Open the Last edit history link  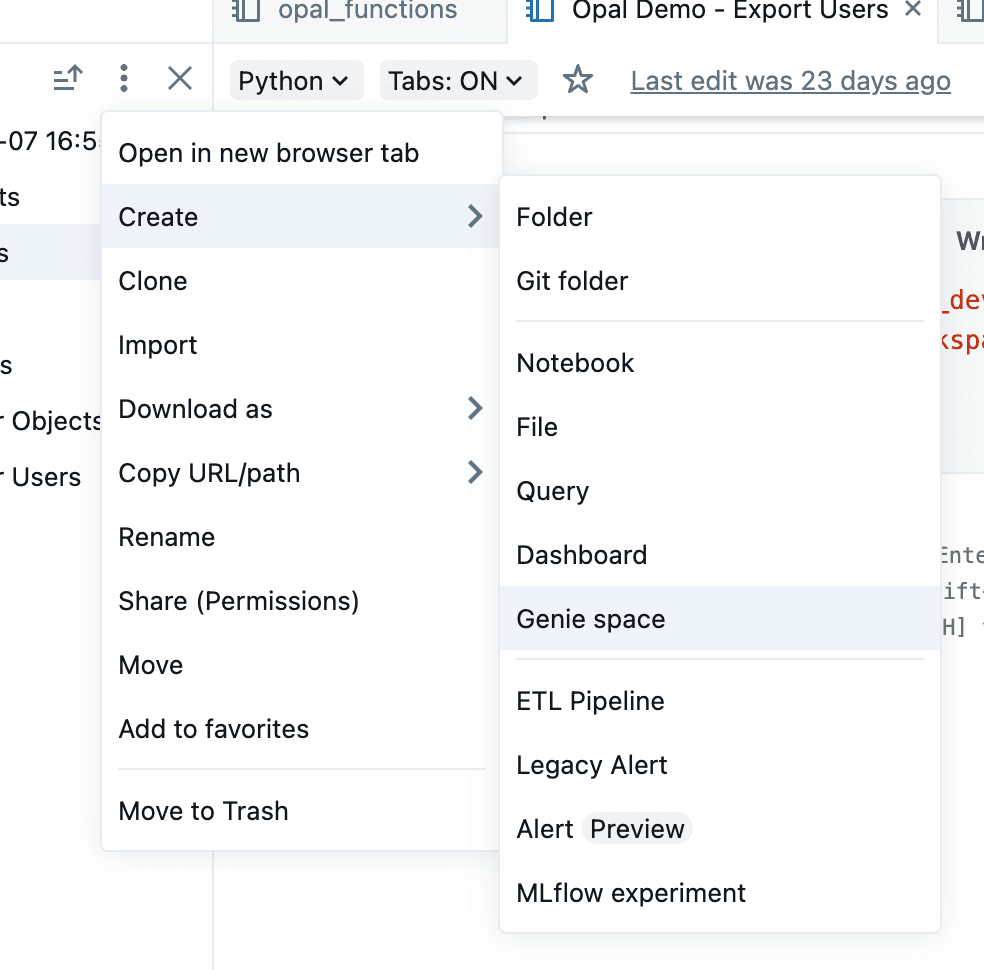click(790, 81)
